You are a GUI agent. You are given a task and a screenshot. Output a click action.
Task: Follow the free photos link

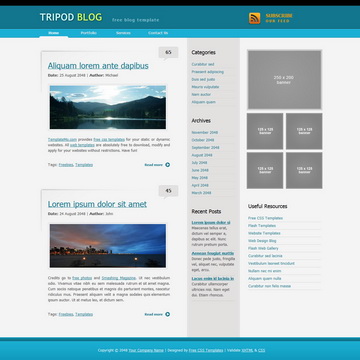[x=82, y=278]
